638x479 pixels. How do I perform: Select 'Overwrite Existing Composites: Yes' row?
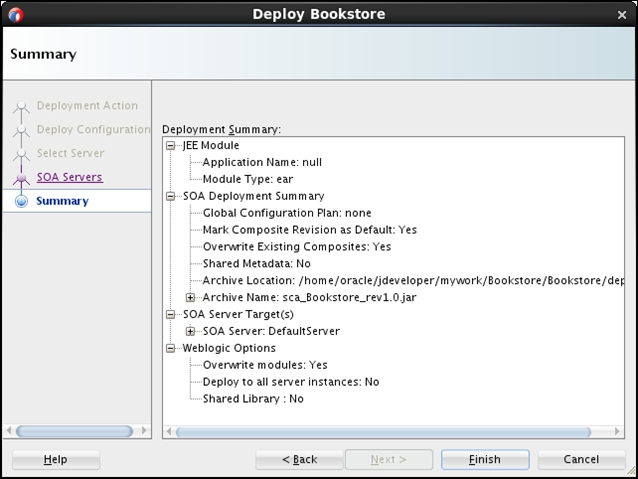pyautogui.click(x=297, y=247)
